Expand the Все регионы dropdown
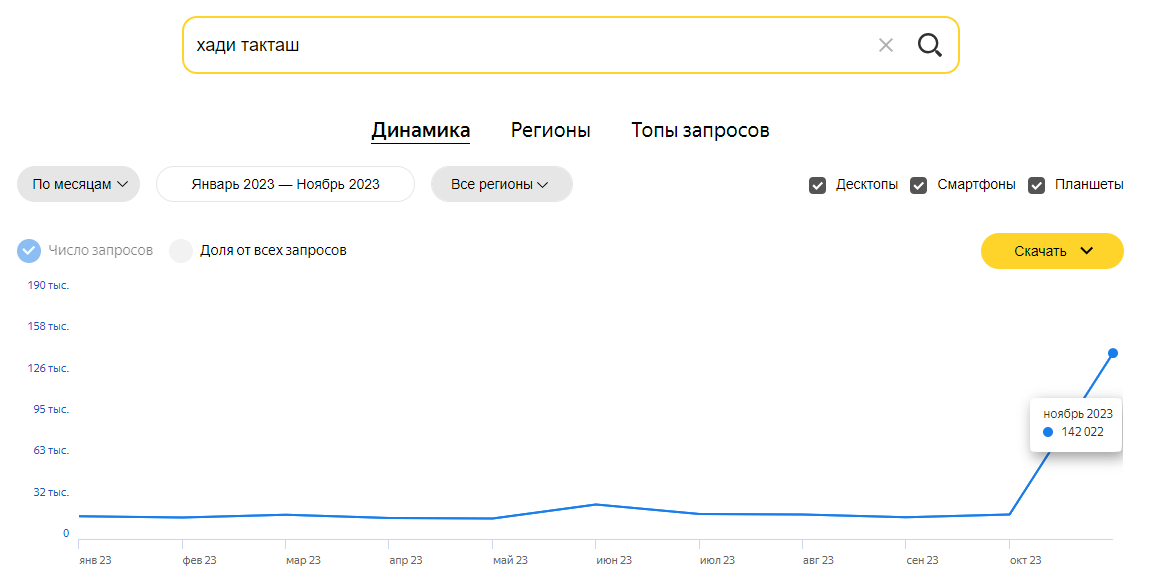Viewport: 1152px width, 579px height. click(x=501, y=184)
